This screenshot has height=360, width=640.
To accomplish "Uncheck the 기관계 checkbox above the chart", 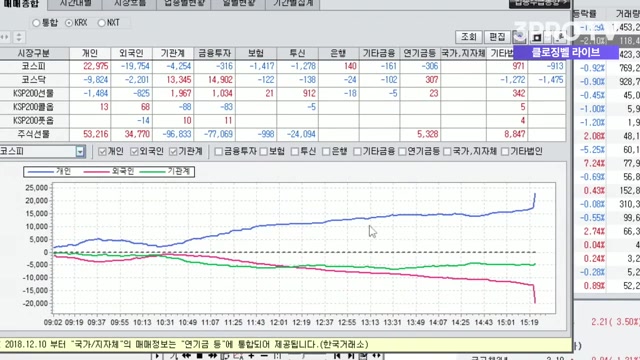I will pyautogui.click(x=173, y=151).
